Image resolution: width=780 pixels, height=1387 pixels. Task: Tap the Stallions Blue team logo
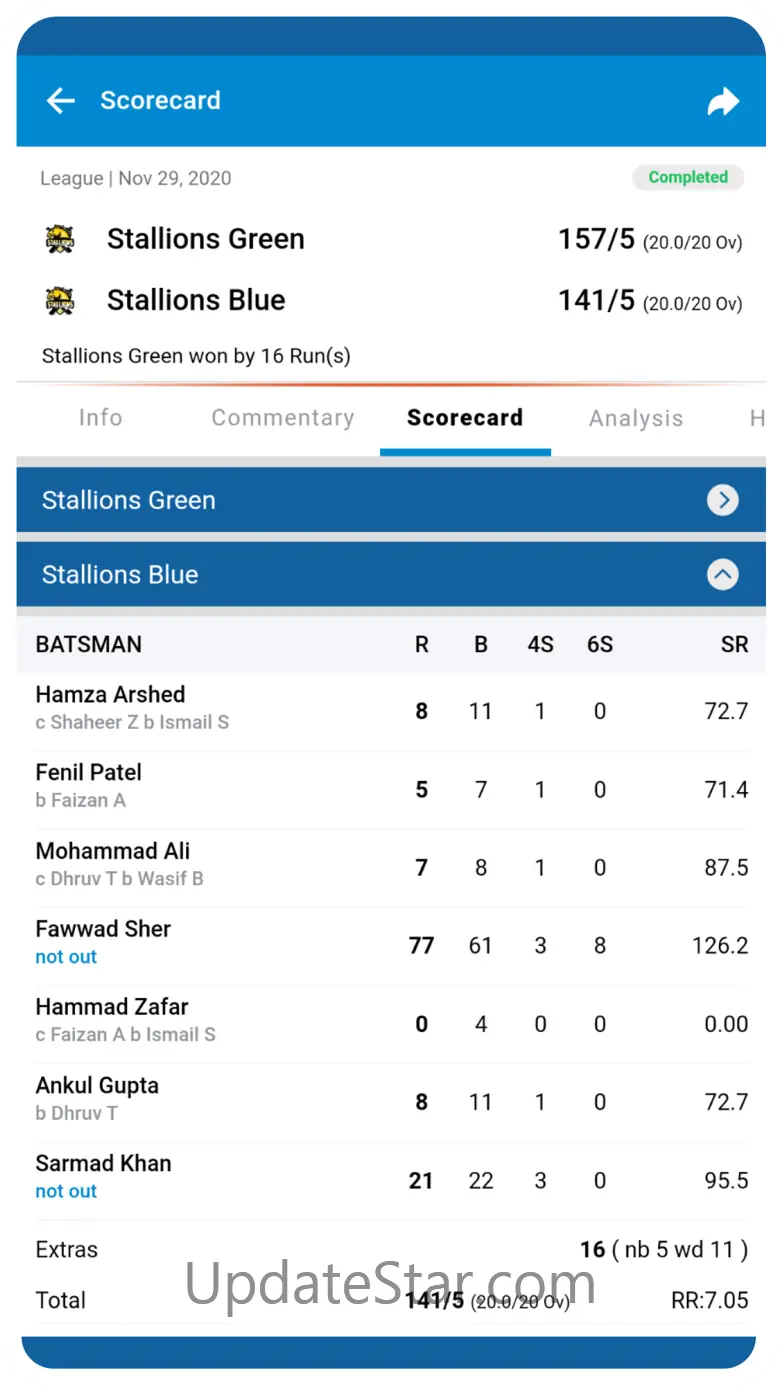[60, 300]
